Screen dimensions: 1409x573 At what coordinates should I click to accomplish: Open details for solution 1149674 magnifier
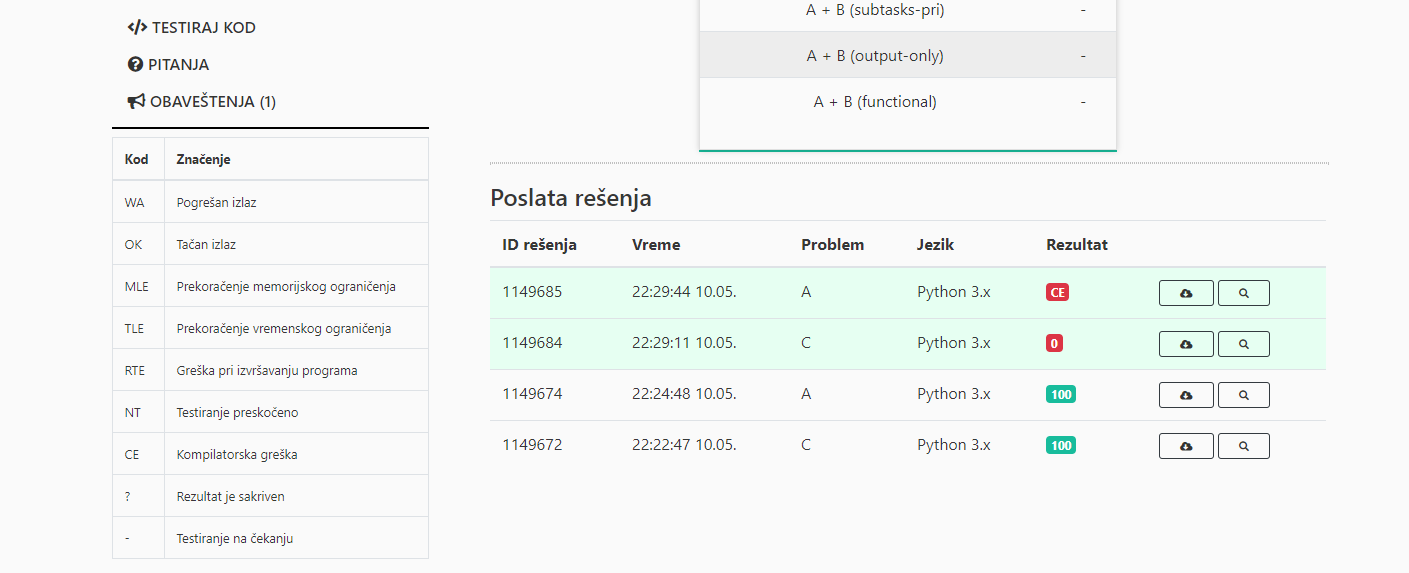[1243, 395]
